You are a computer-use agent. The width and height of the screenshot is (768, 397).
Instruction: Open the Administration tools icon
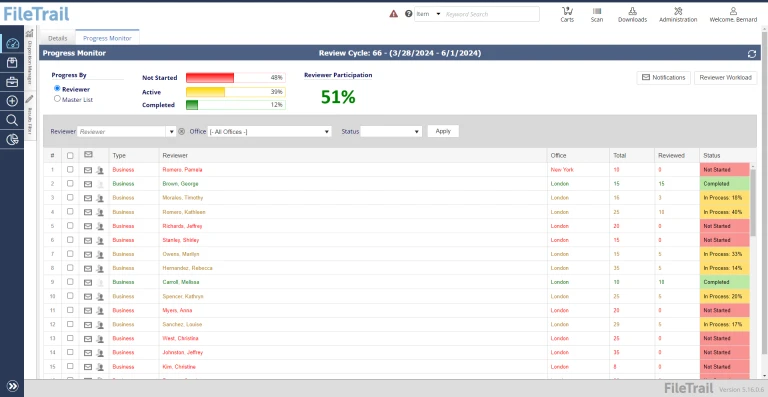[x=678, y=14]
